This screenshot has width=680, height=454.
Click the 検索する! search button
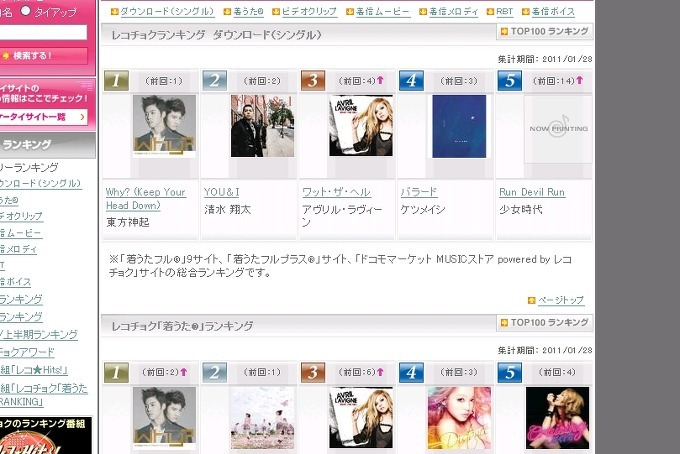43,56
